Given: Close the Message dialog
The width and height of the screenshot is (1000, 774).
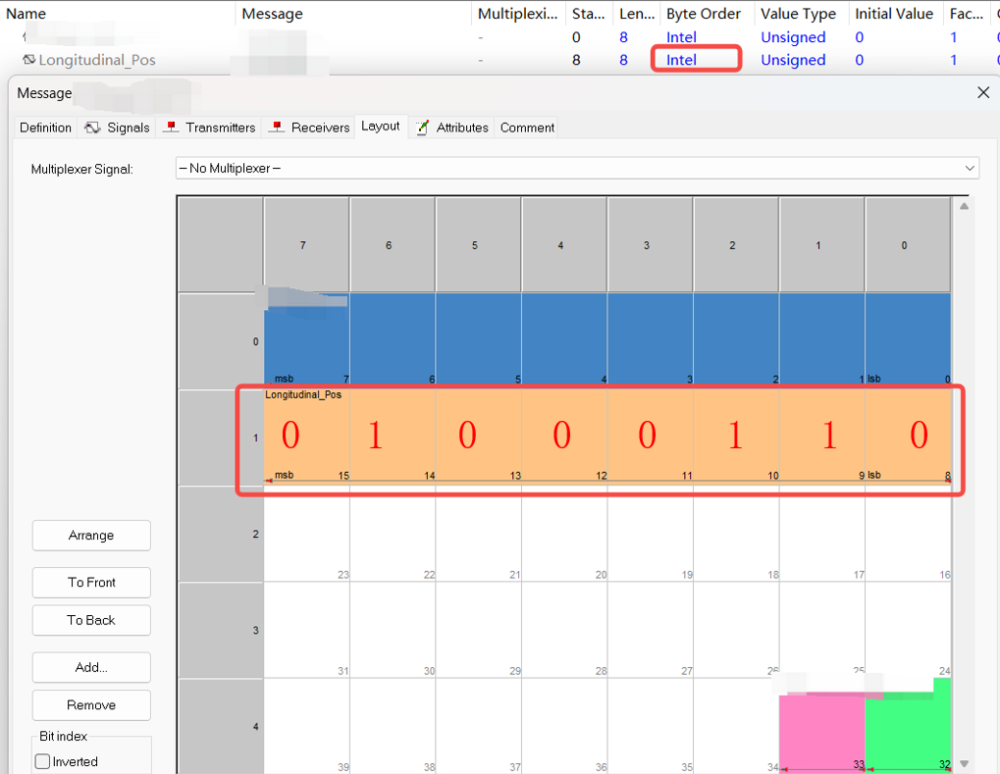Looking at the screenshot, I should point(982,93).
